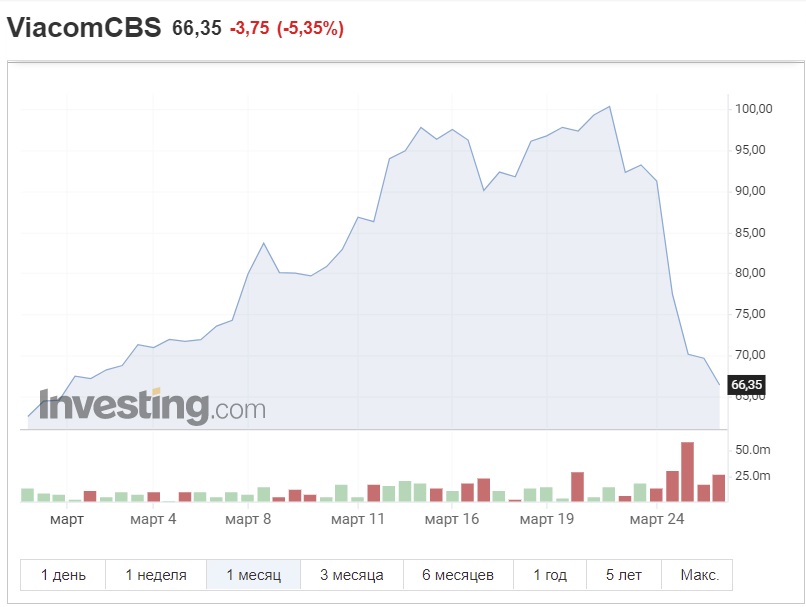
Task: Switch to the 3 месяца range
Action: pyautogui.click(x=352, y=575)
